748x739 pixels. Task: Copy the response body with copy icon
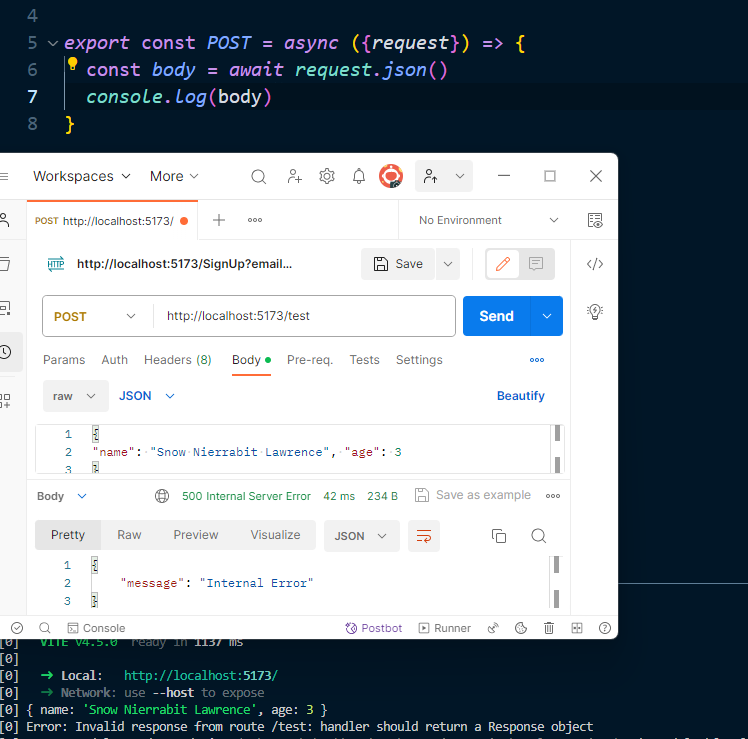click(x=499, y=536)
